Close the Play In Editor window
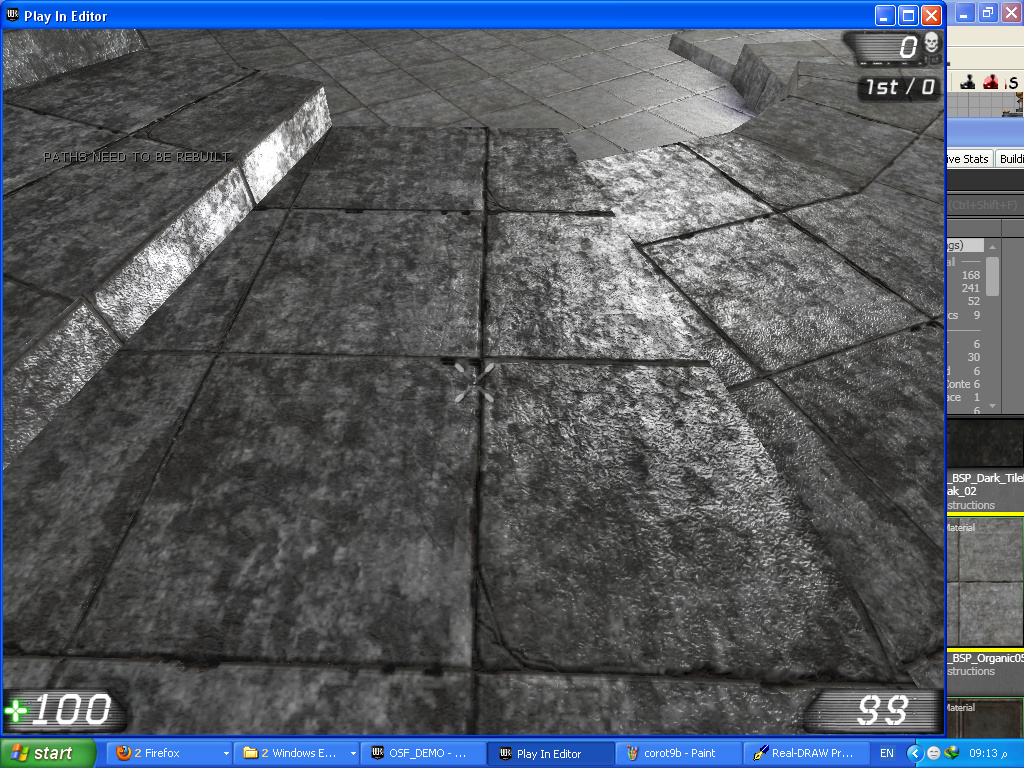This screenshot has height=768, width=1024. [x=931, y=15]
